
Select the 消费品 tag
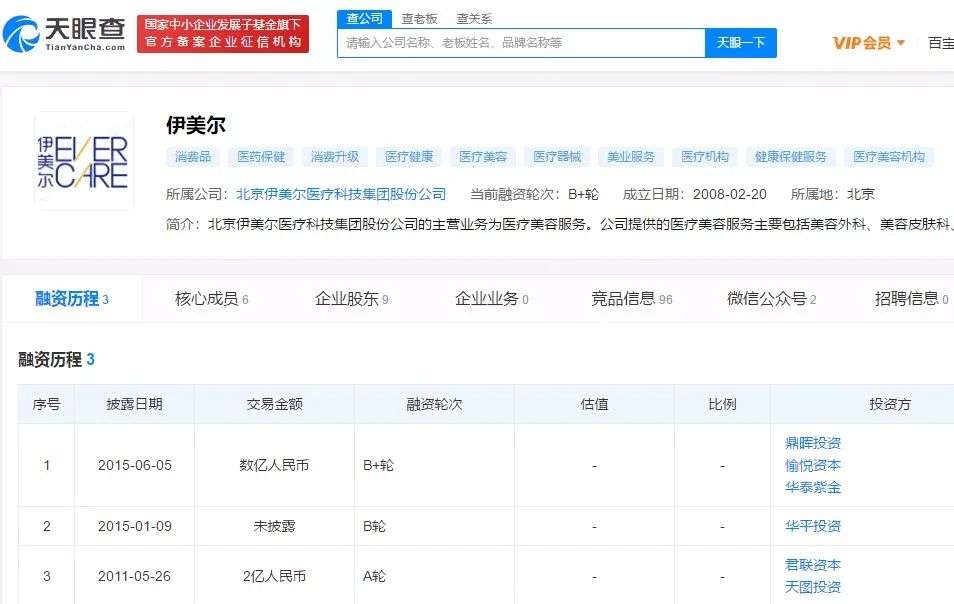pos(193,157)
